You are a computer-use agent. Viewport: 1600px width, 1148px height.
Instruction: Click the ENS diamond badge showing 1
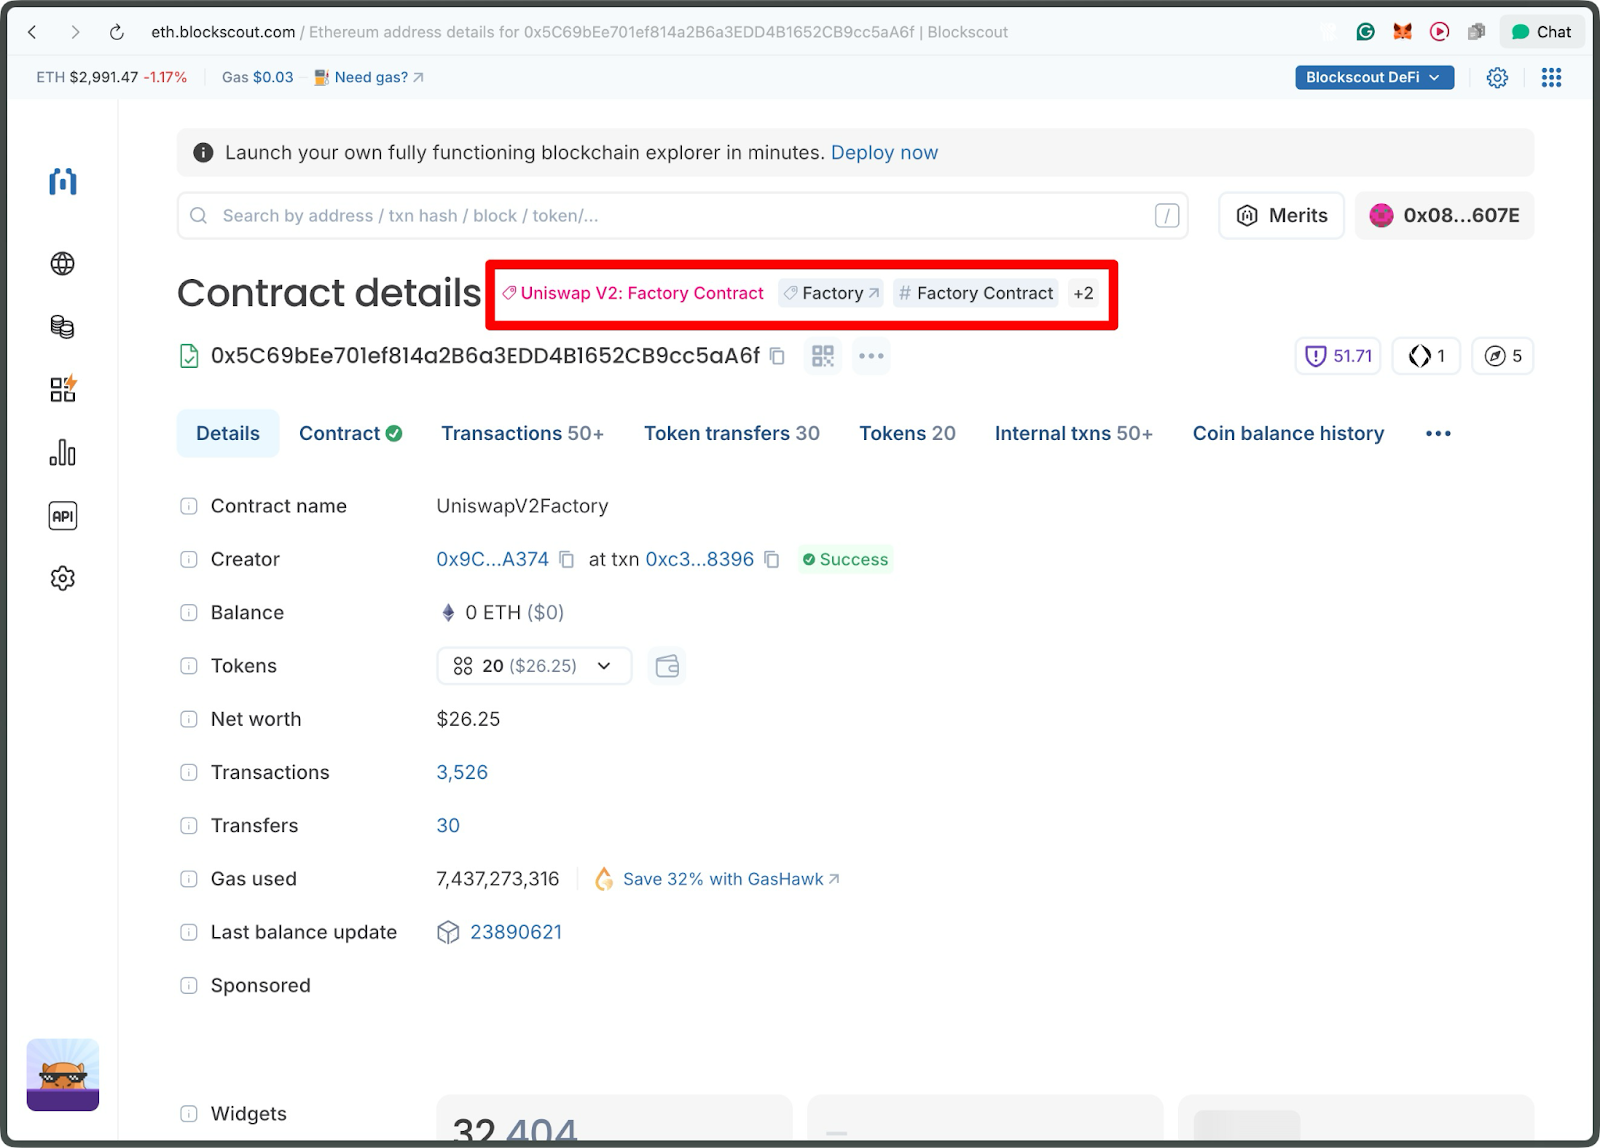[1425, 355]
